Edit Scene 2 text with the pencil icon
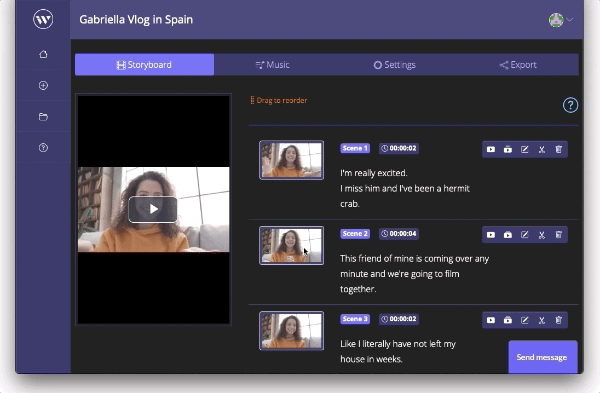The height and width of the screenshot is (393, 600). click(525, 235)
